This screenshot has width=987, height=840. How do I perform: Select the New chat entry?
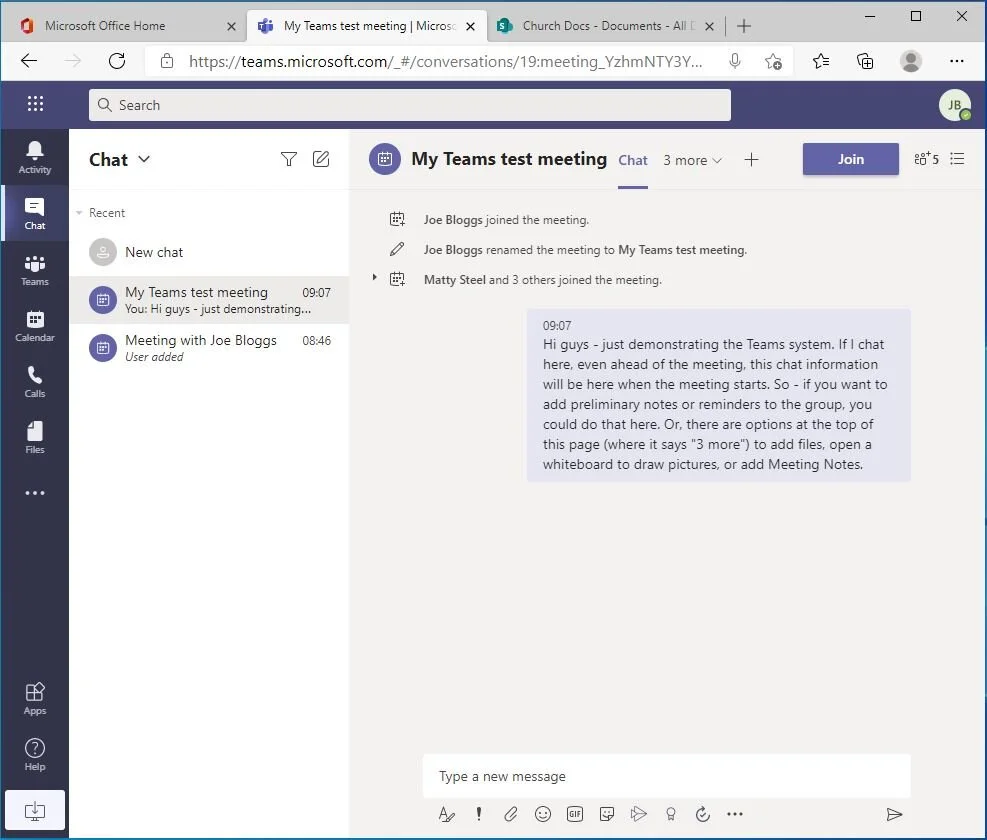coord(209,253)
